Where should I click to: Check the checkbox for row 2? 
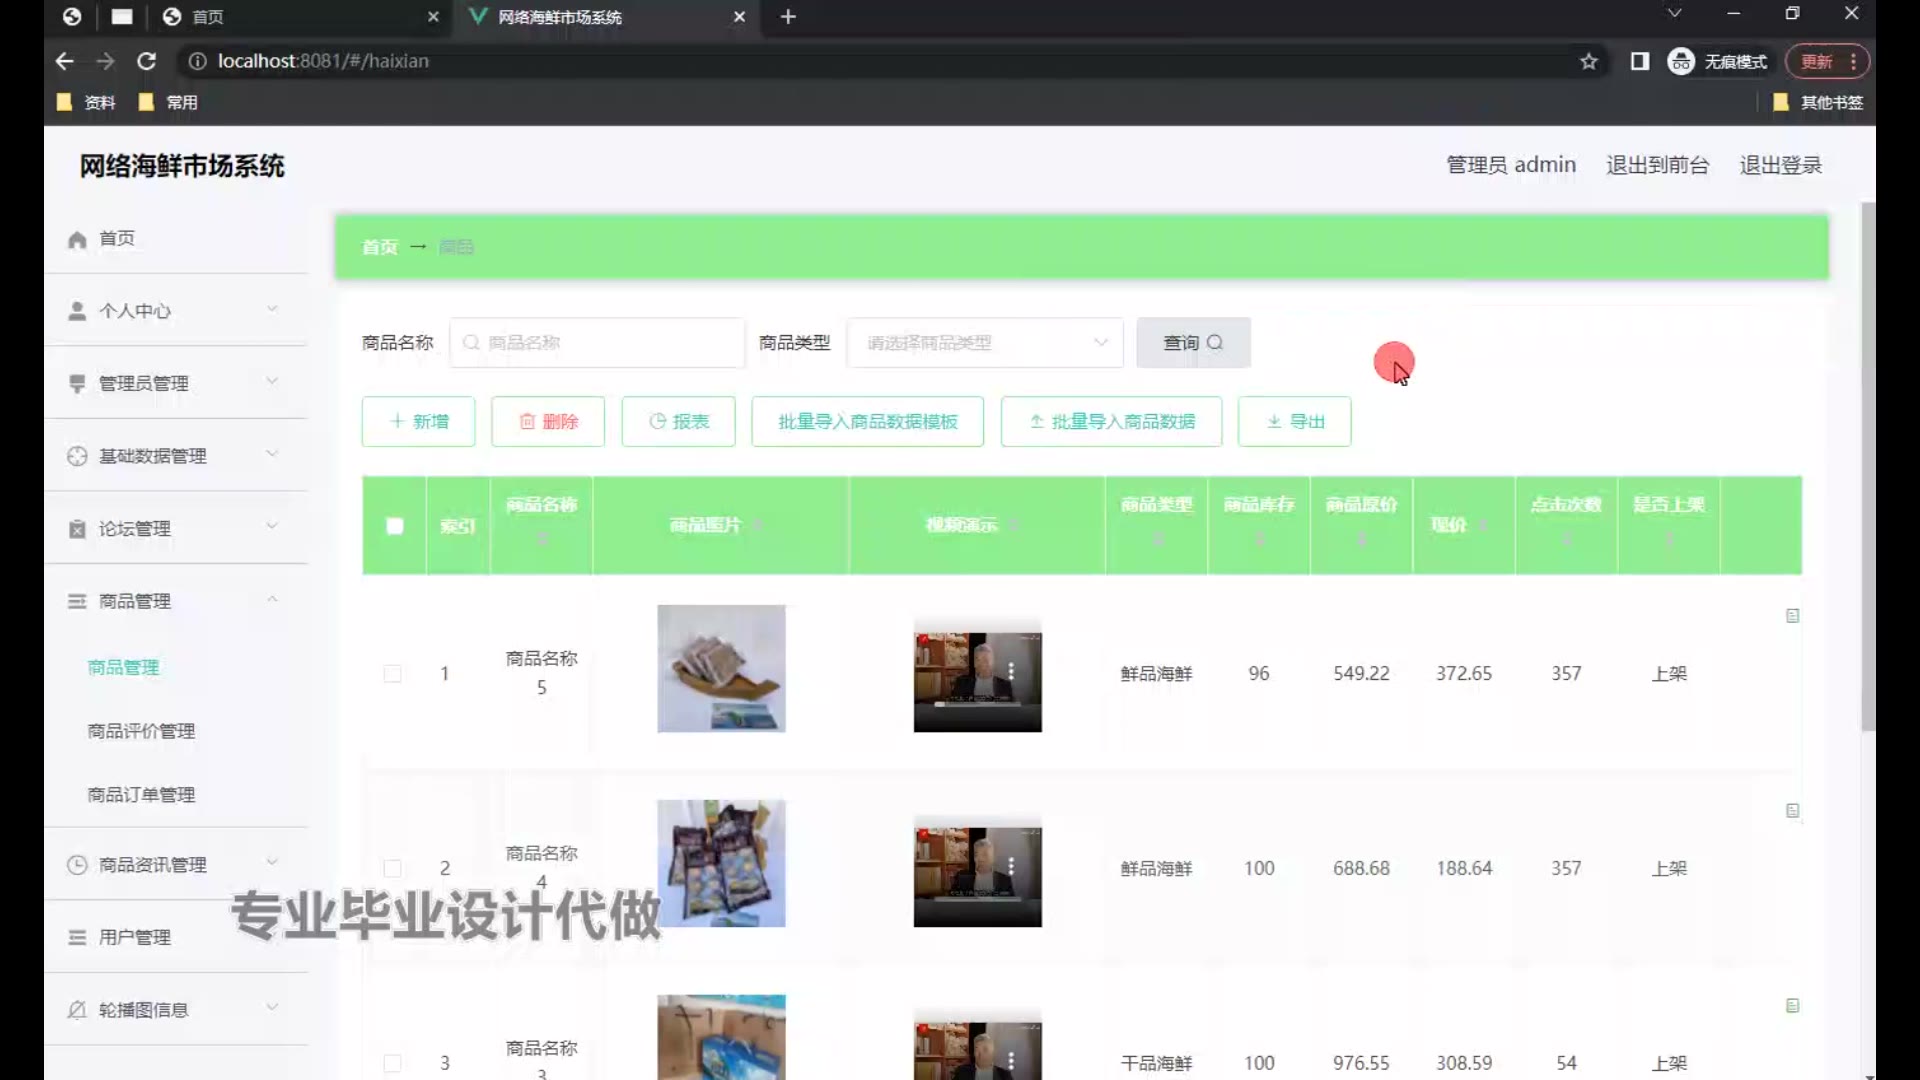pyautogui.click(x=393, y=868)
